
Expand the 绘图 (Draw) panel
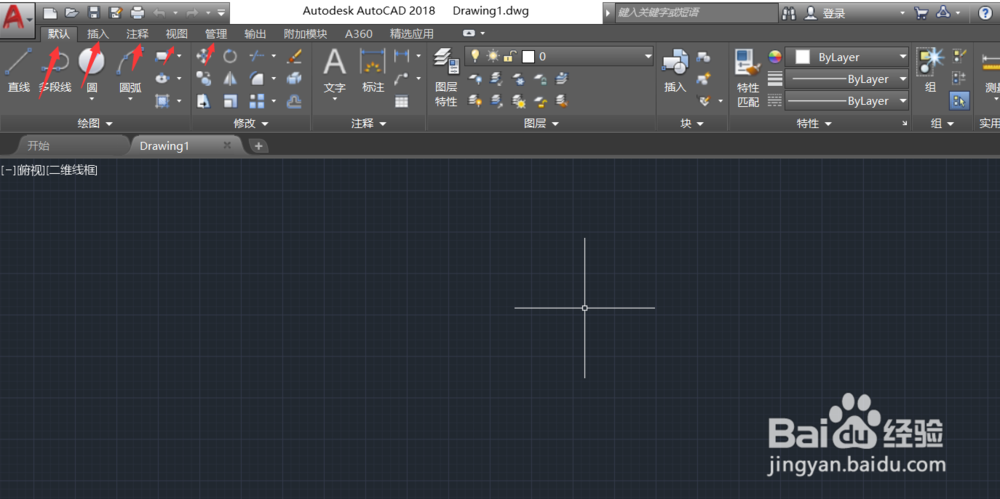95,124
